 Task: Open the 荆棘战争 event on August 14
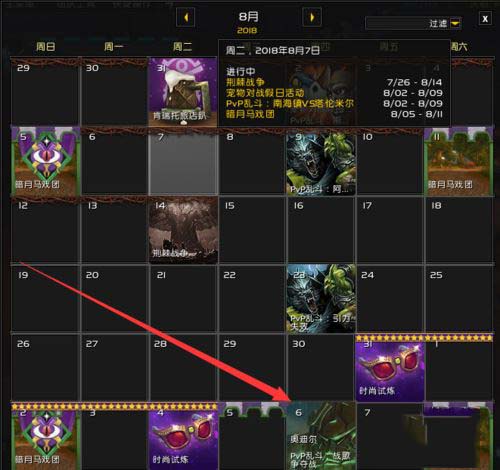(183, 230)
